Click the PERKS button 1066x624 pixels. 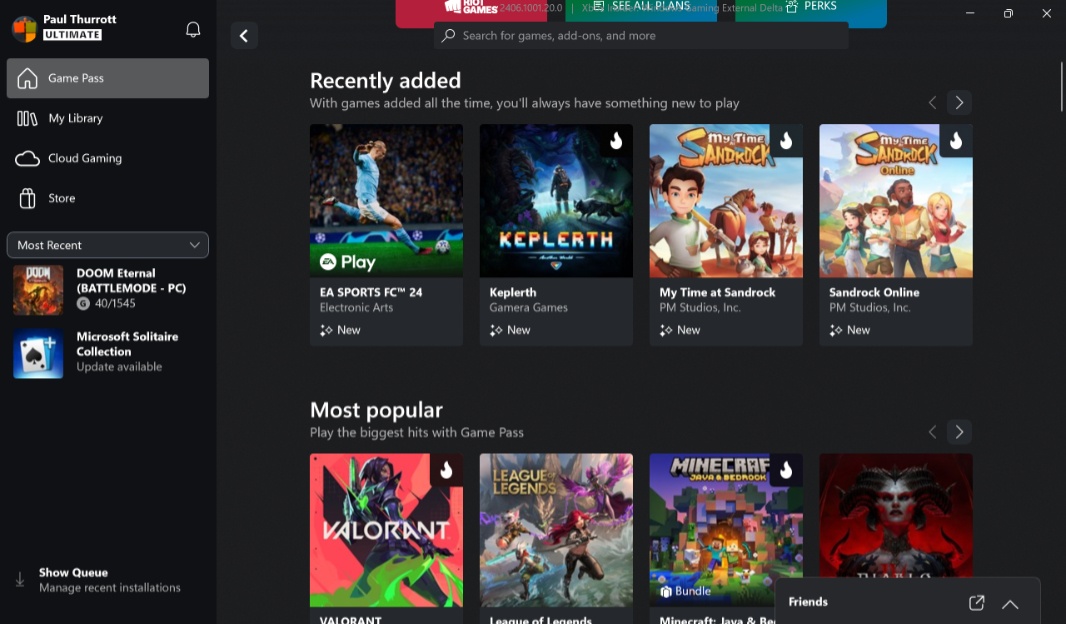coord(811,7)
